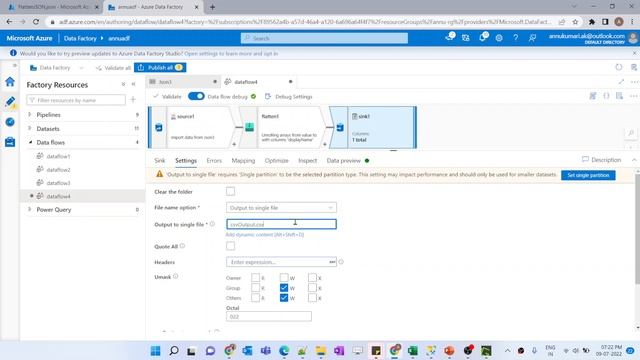Collapse the Factory Resources panel
The height and width of the screenshot is (360, 640).
pyautogui.click(x=133, y=84)
